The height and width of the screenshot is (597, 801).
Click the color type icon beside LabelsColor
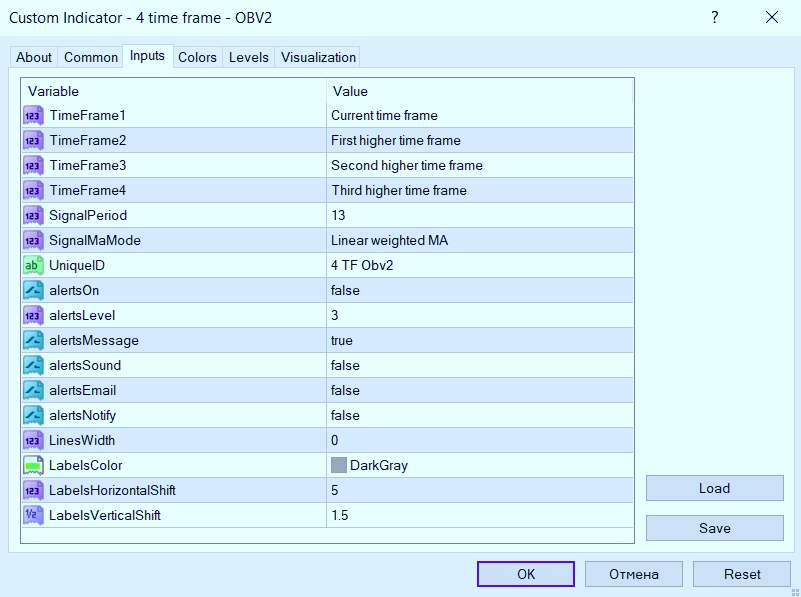33,465
